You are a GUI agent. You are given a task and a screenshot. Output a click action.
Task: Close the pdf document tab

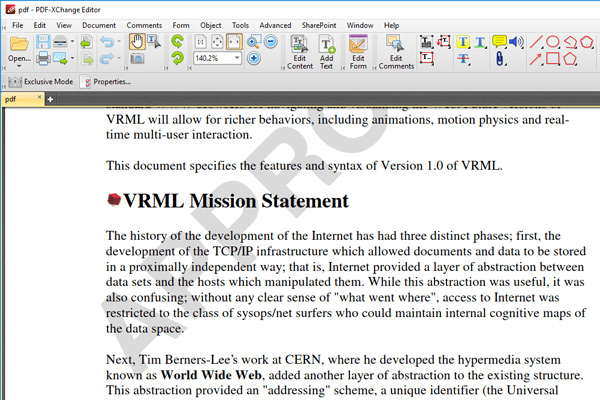(39, 97)
